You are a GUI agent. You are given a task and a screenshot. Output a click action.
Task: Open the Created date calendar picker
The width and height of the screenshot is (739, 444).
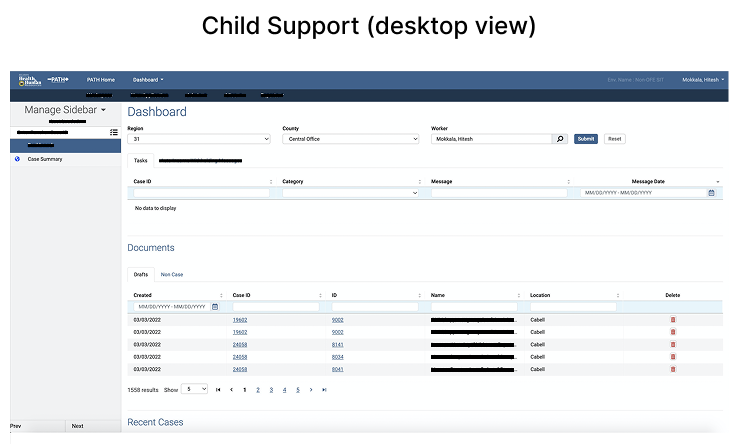tap(214, 307)
